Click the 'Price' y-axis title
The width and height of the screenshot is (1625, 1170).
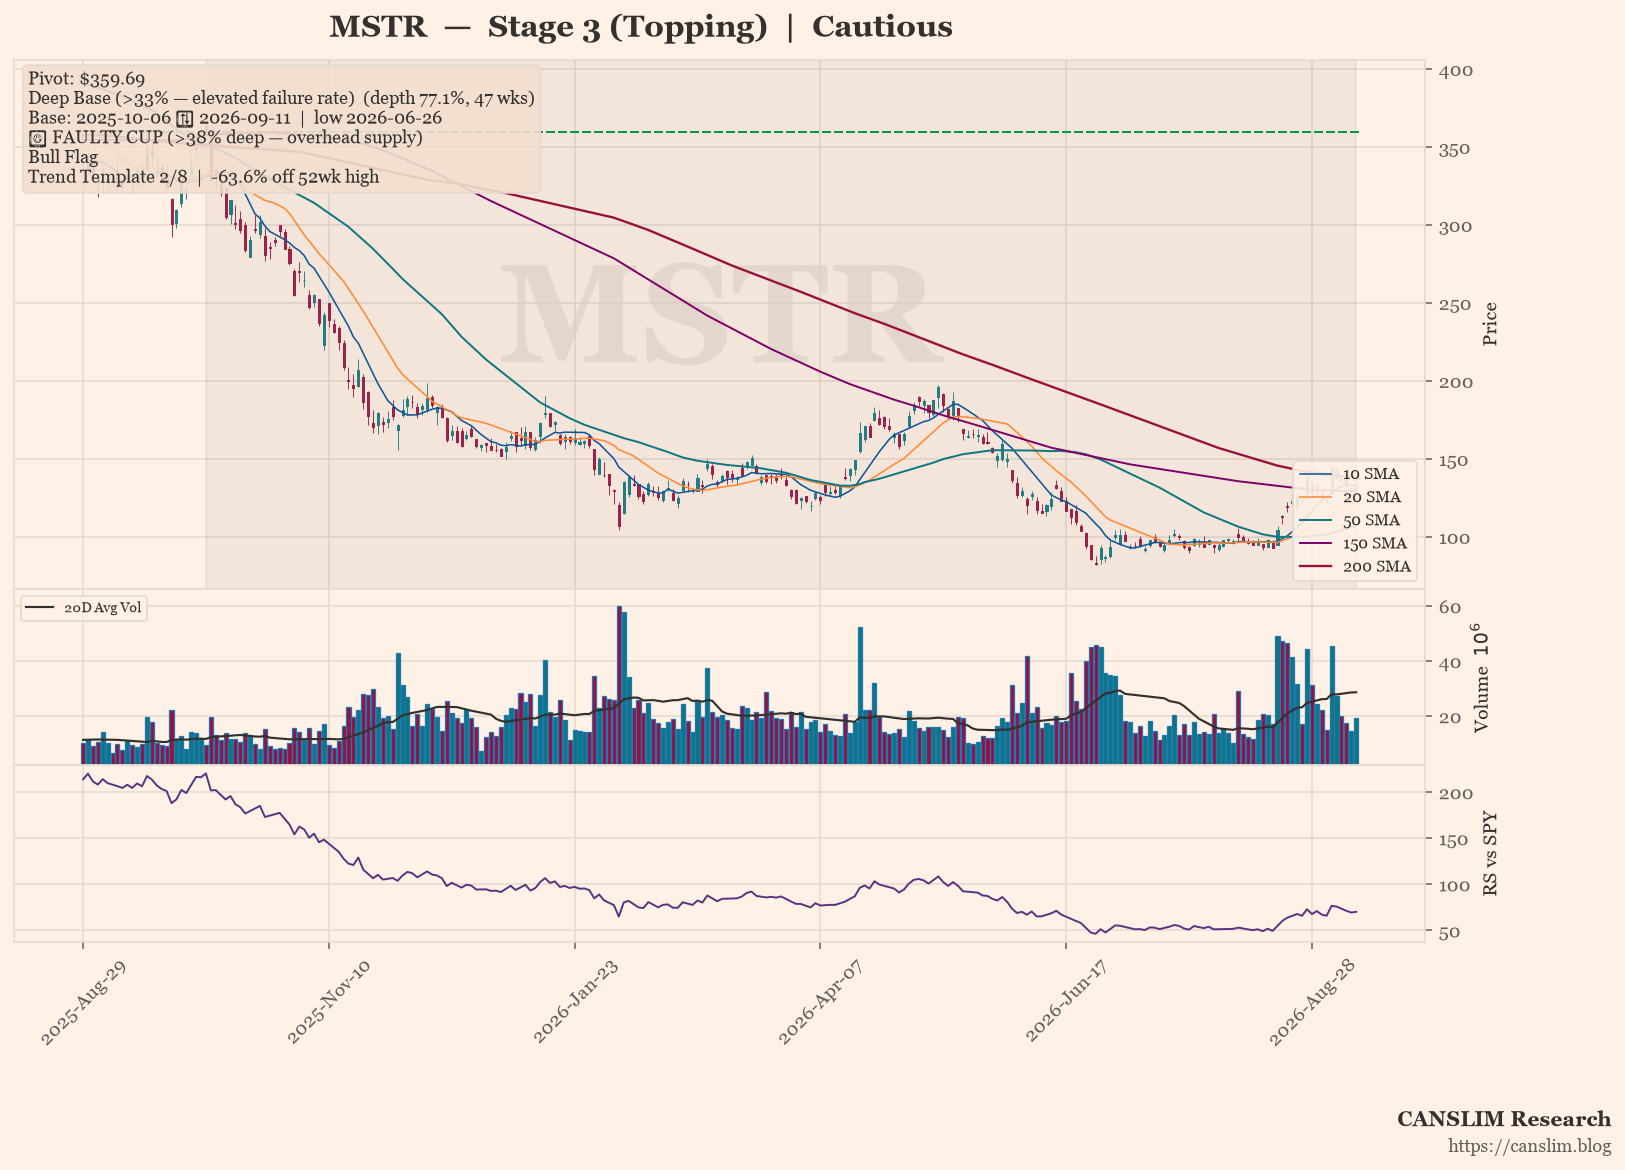[1490, 324]
